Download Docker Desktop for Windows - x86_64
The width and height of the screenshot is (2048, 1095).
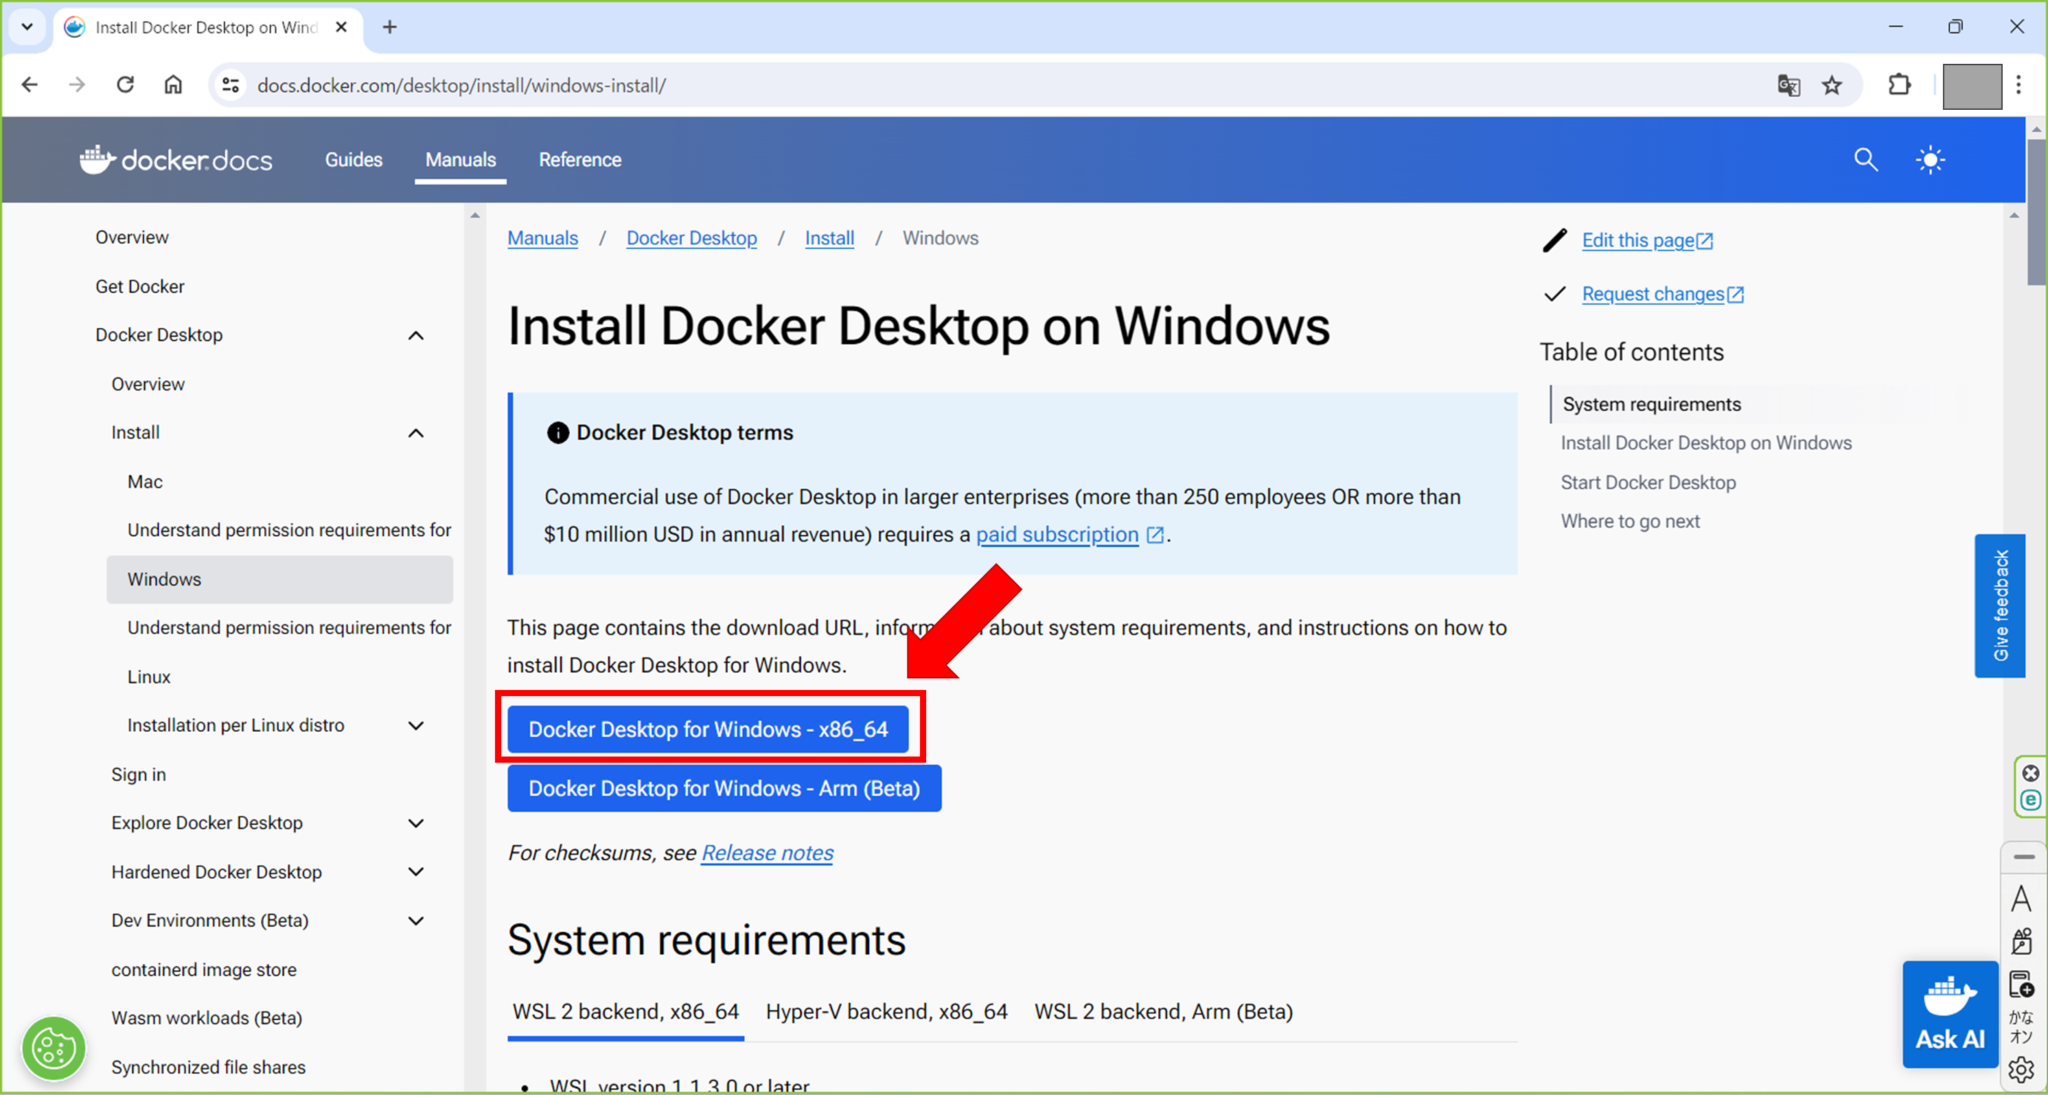[710, 729]
